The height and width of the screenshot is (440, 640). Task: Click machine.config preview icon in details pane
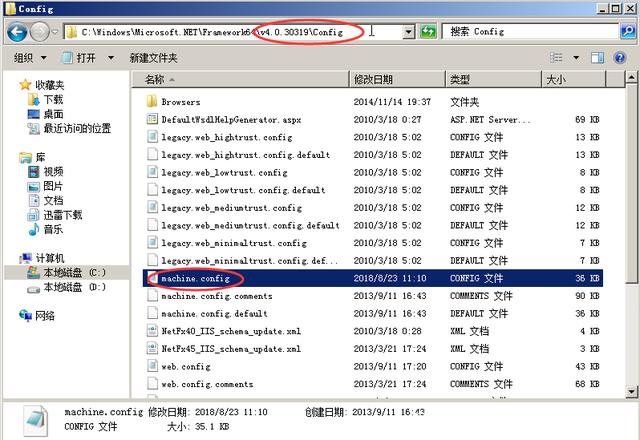36,420
